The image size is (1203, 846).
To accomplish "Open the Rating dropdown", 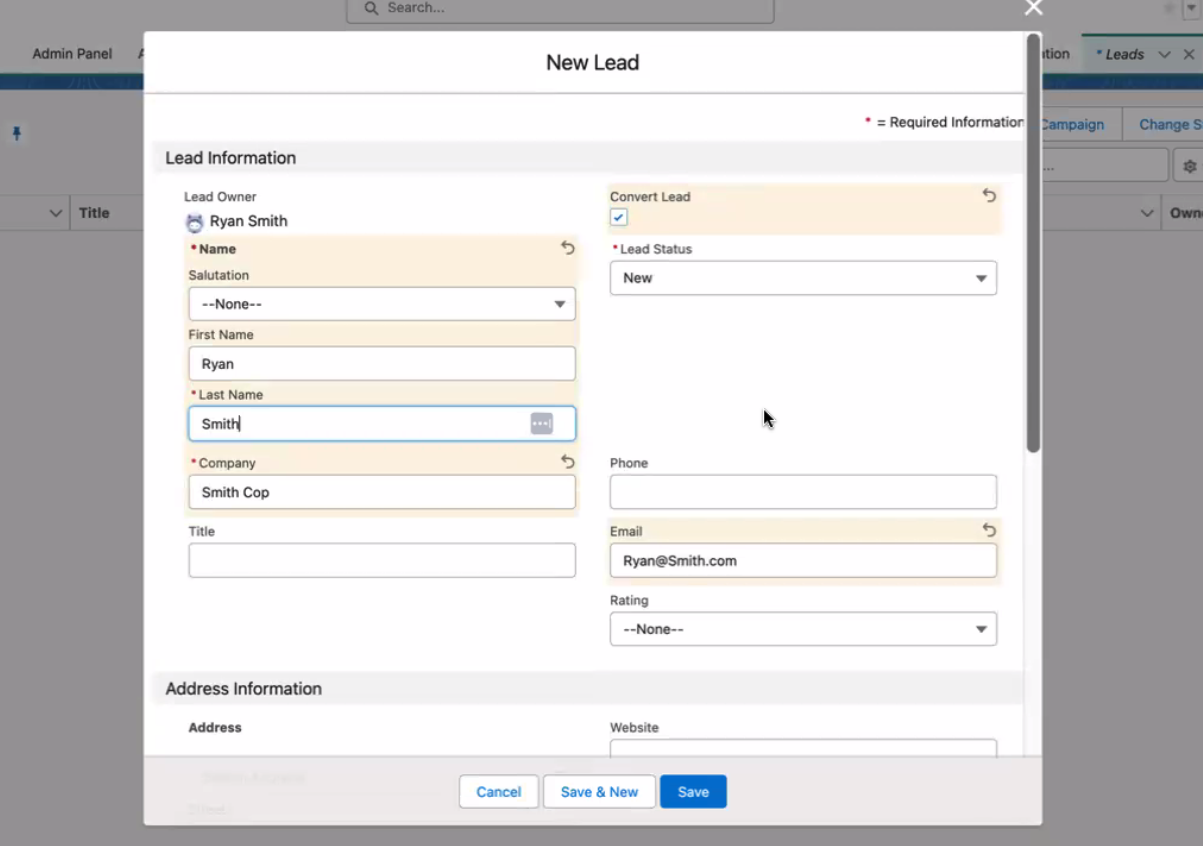I will click(802, 629).
